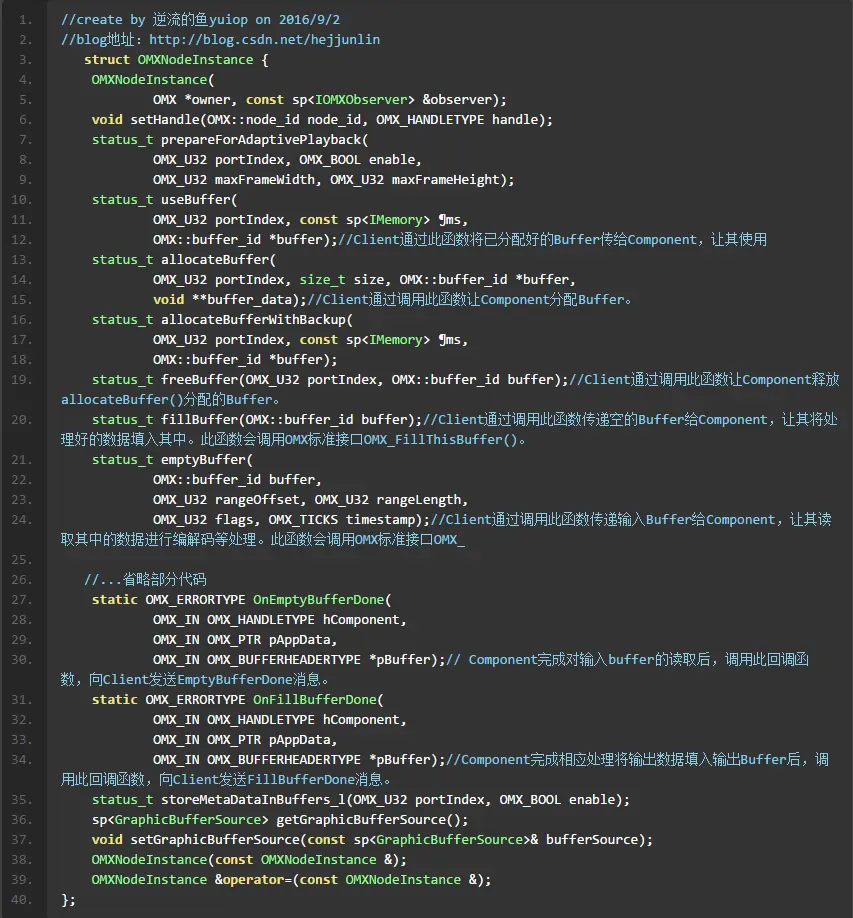This screenshot has width=853, height=918.
Task: Click IOMXObserver type on line 5
Action: click(361, 100)
